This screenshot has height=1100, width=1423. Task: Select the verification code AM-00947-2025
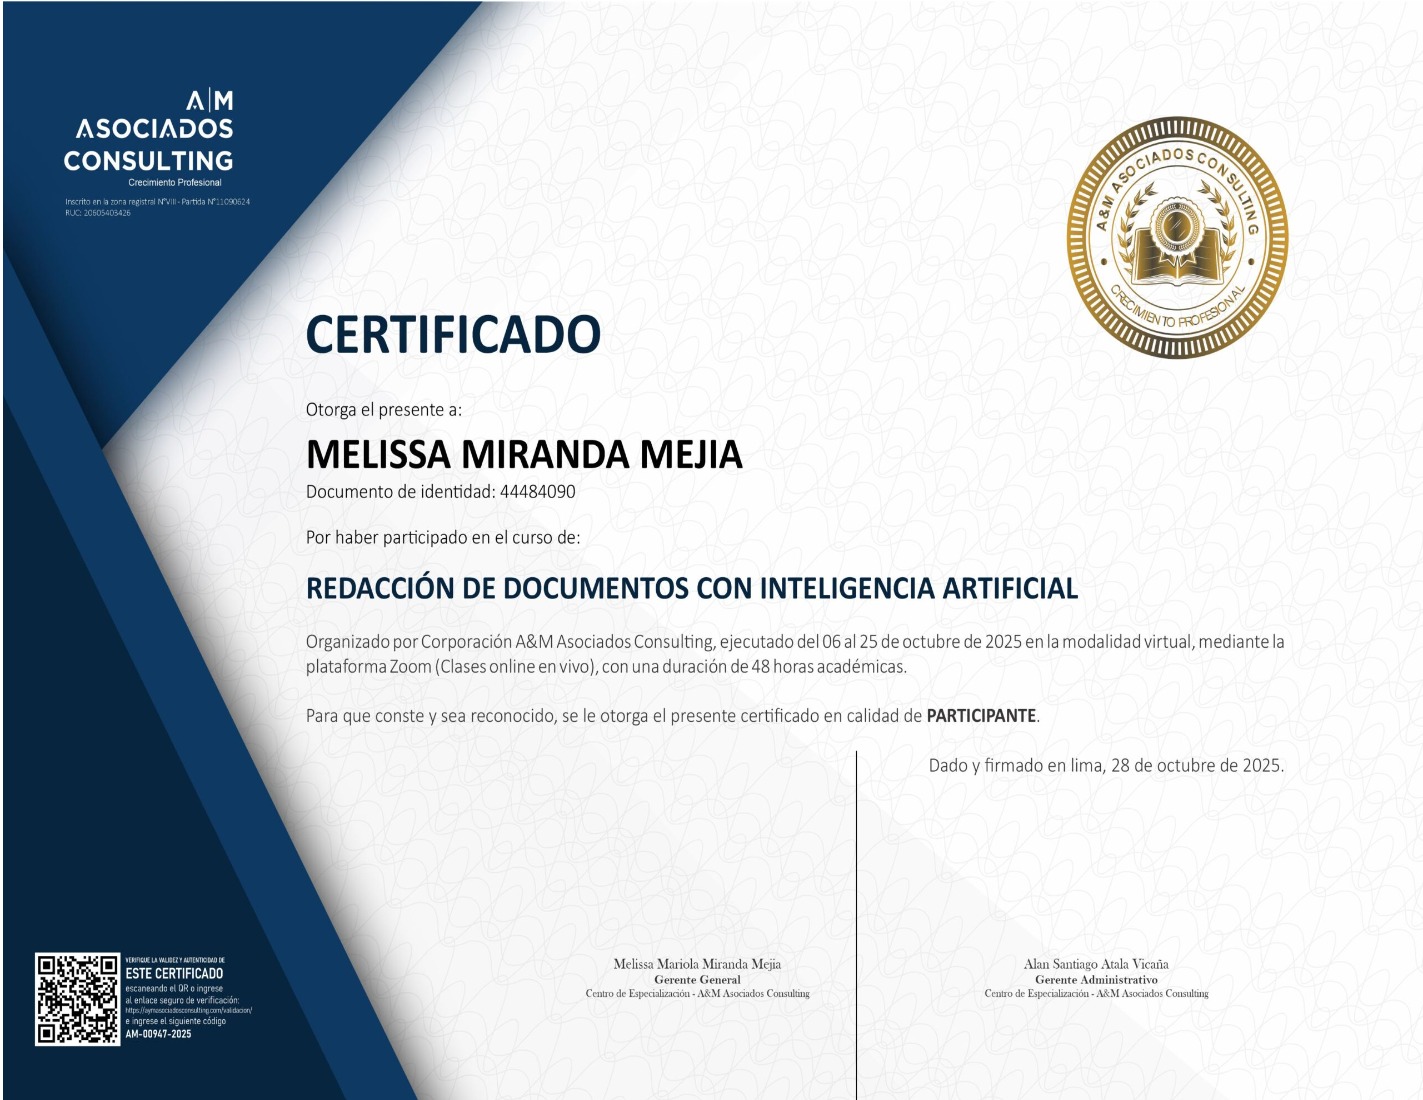point(158,1034)
